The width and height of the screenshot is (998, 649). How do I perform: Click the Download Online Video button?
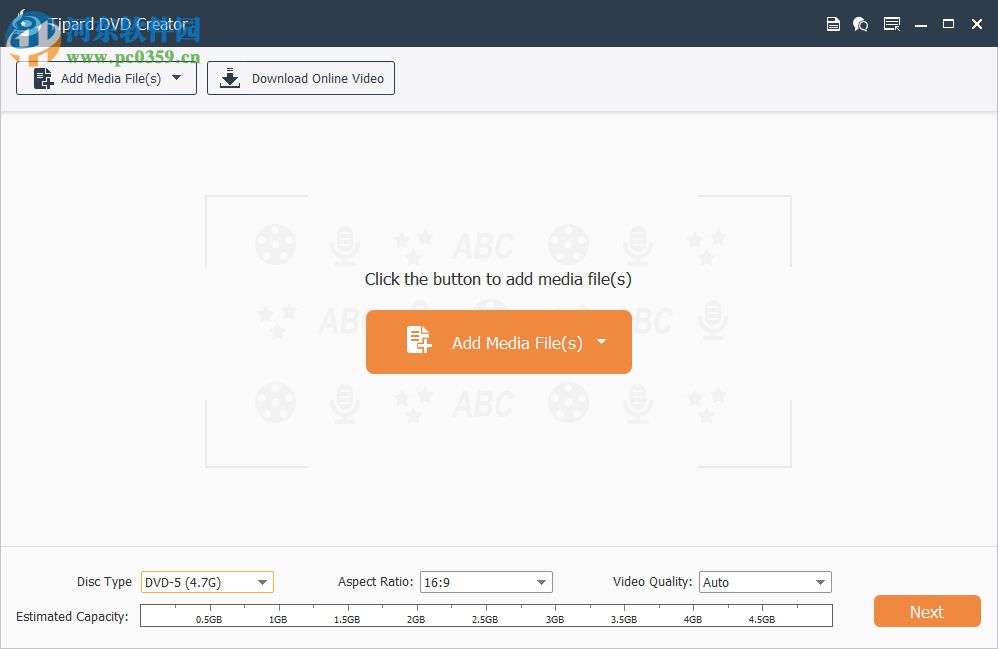(300, 78)
